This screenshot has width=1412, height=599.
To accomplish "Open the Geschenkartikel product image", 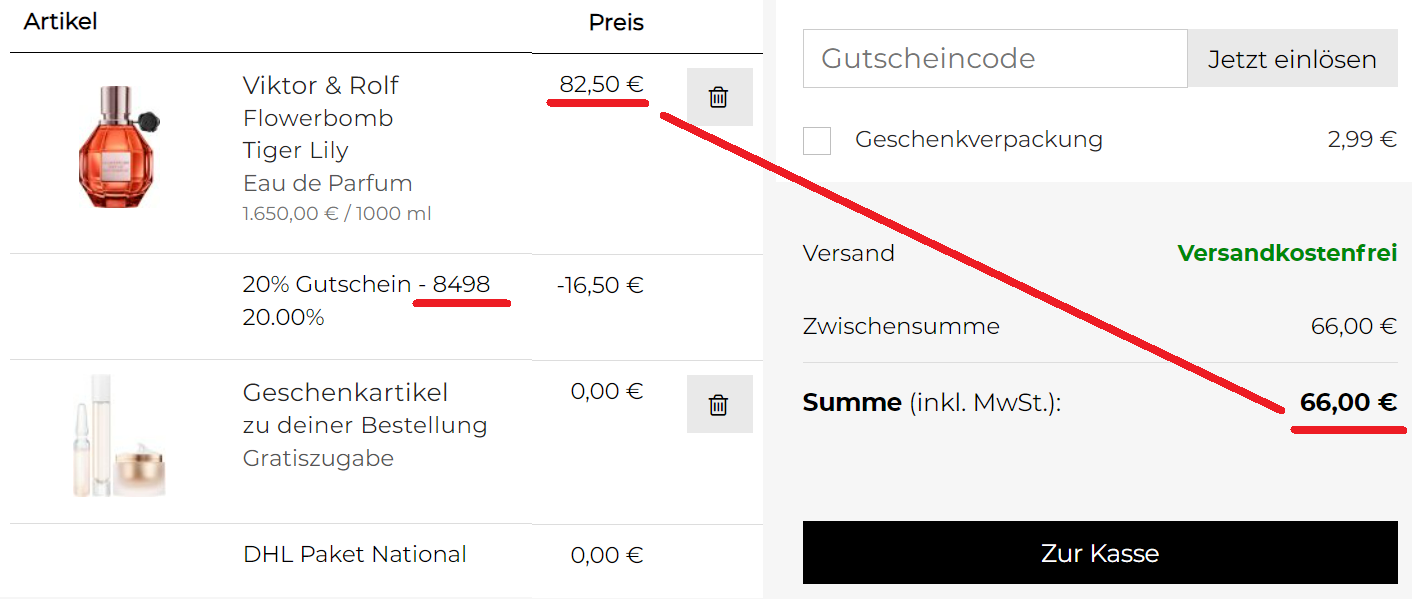I will (x=120, y=436).
